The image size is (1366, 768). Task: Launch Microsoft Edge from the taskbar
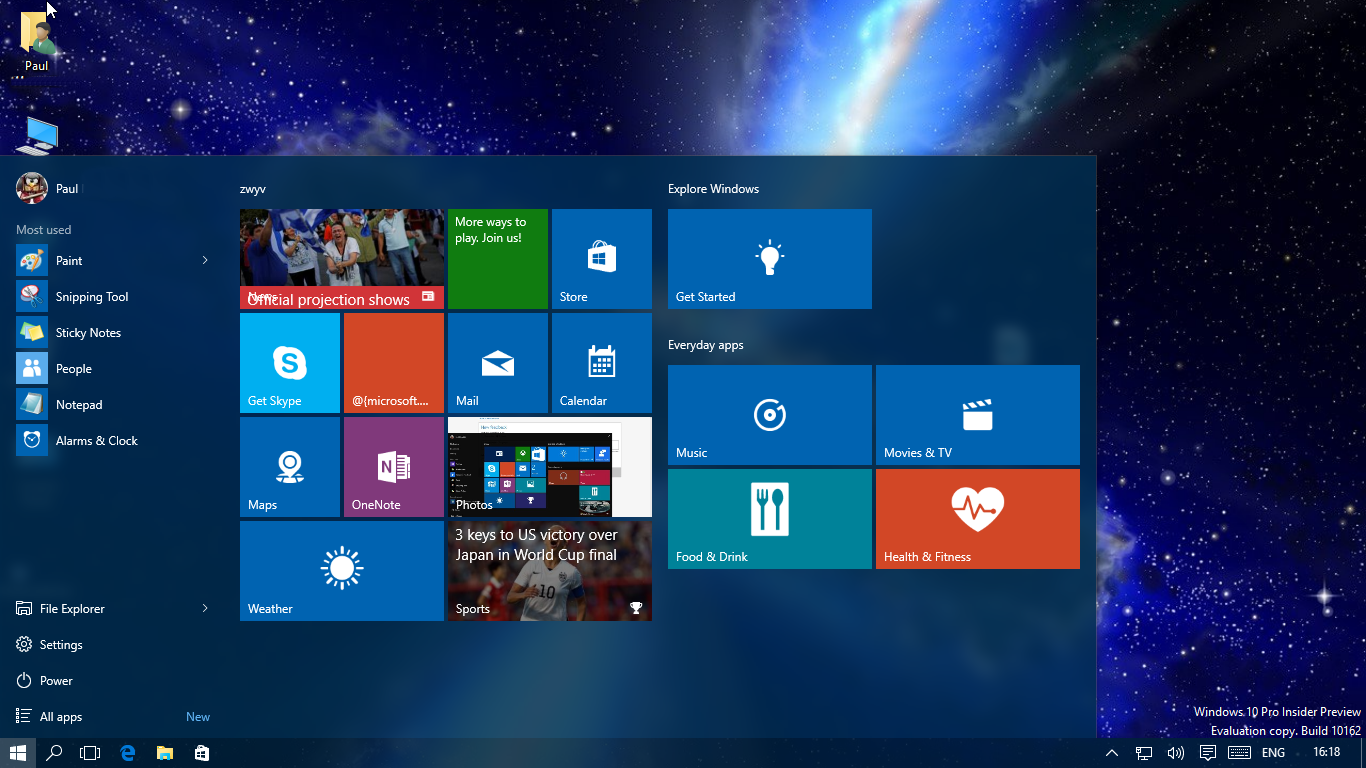click(x=128, y=753)
